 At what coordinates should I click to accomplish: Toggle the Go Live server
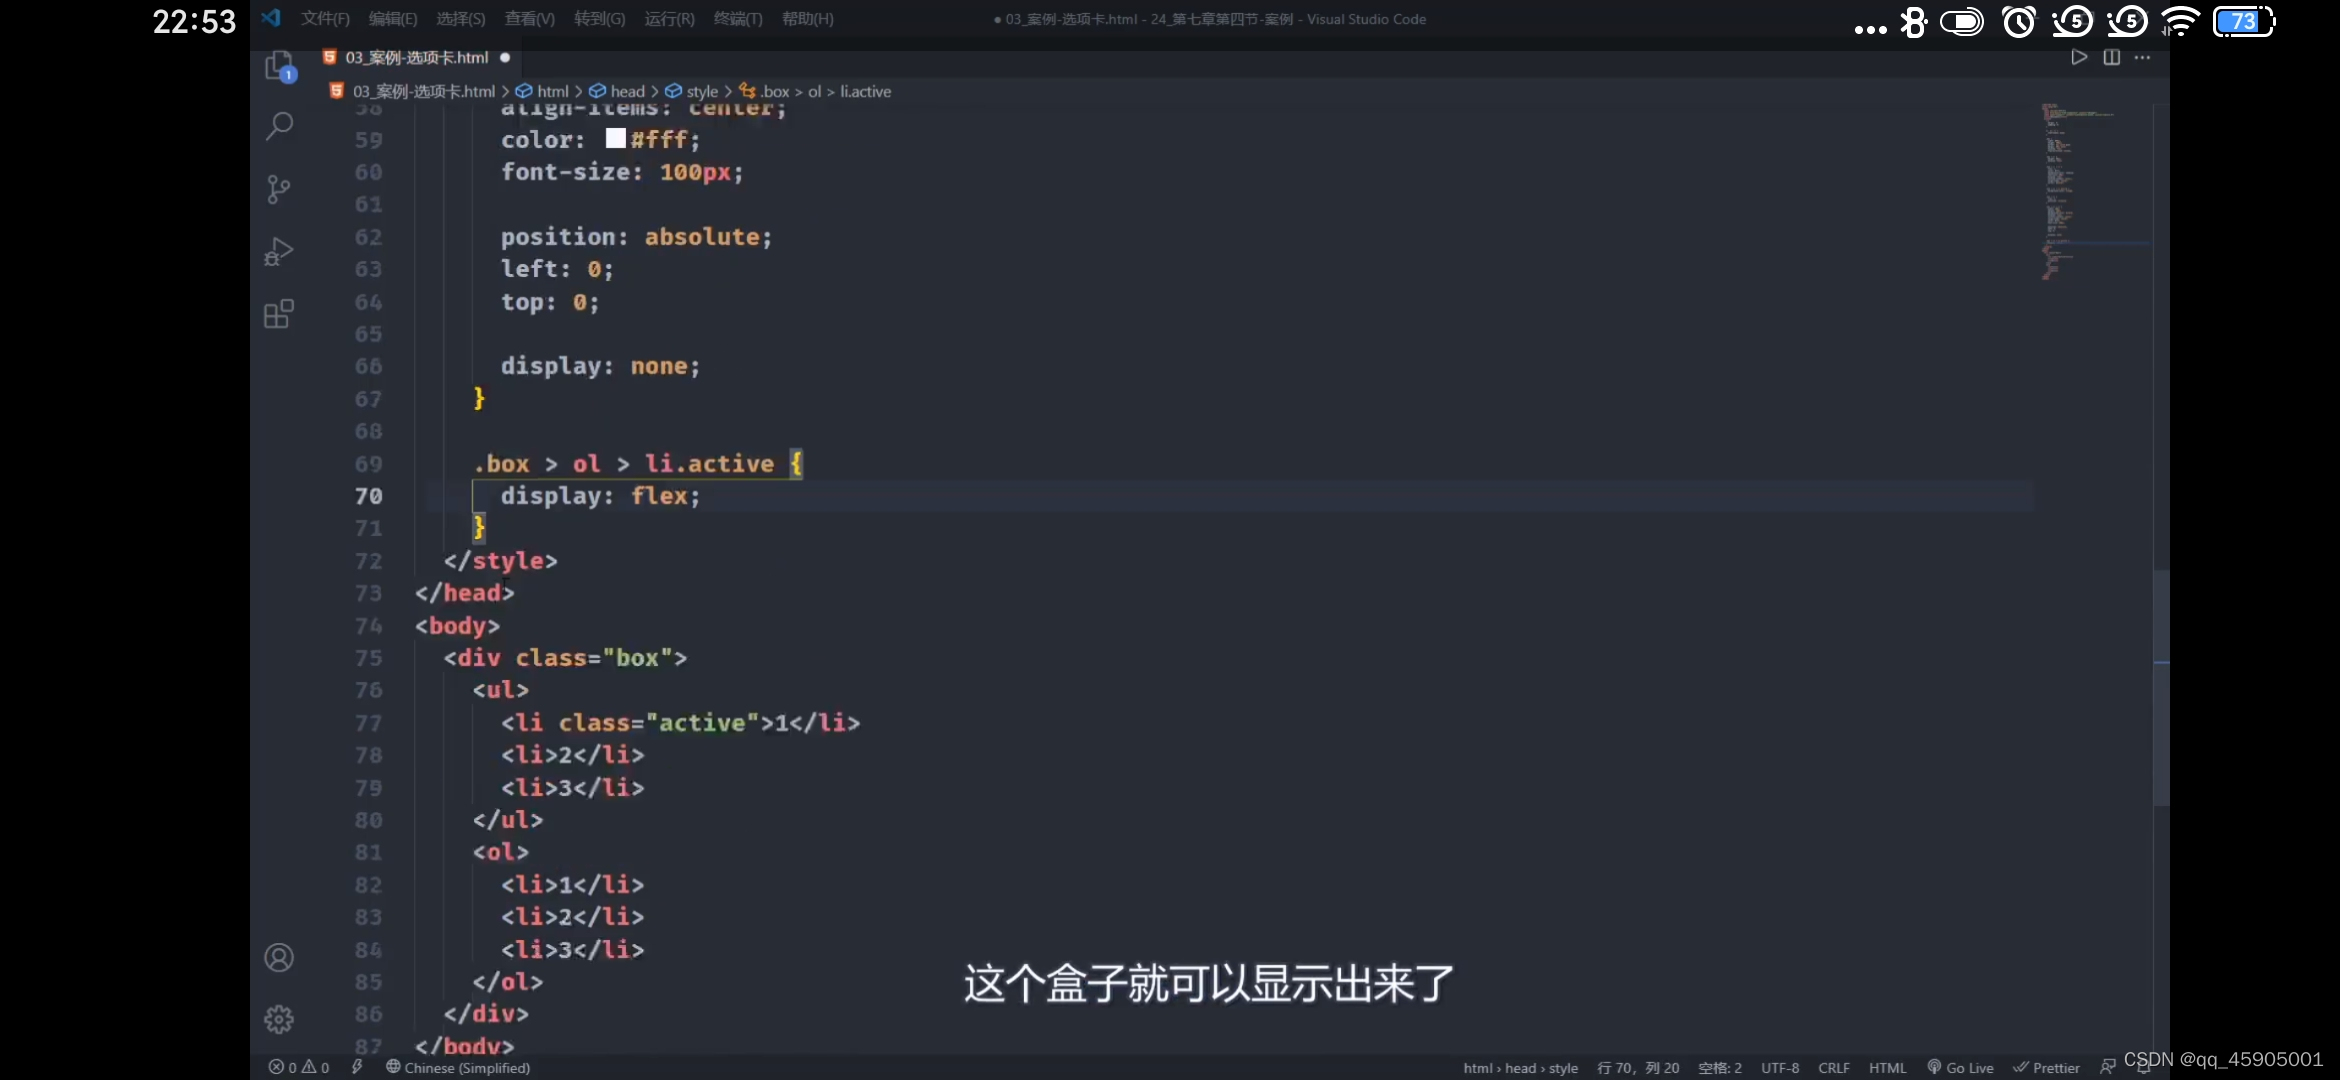point(1960,1067)
